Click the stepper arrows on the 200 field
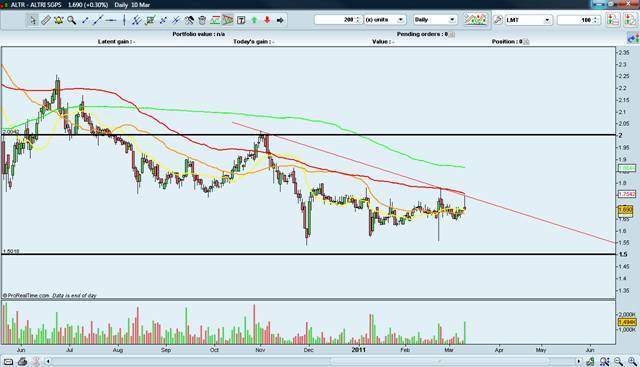Screen dimensions: 640x367 pyautogui.click(x=358, y=20)
